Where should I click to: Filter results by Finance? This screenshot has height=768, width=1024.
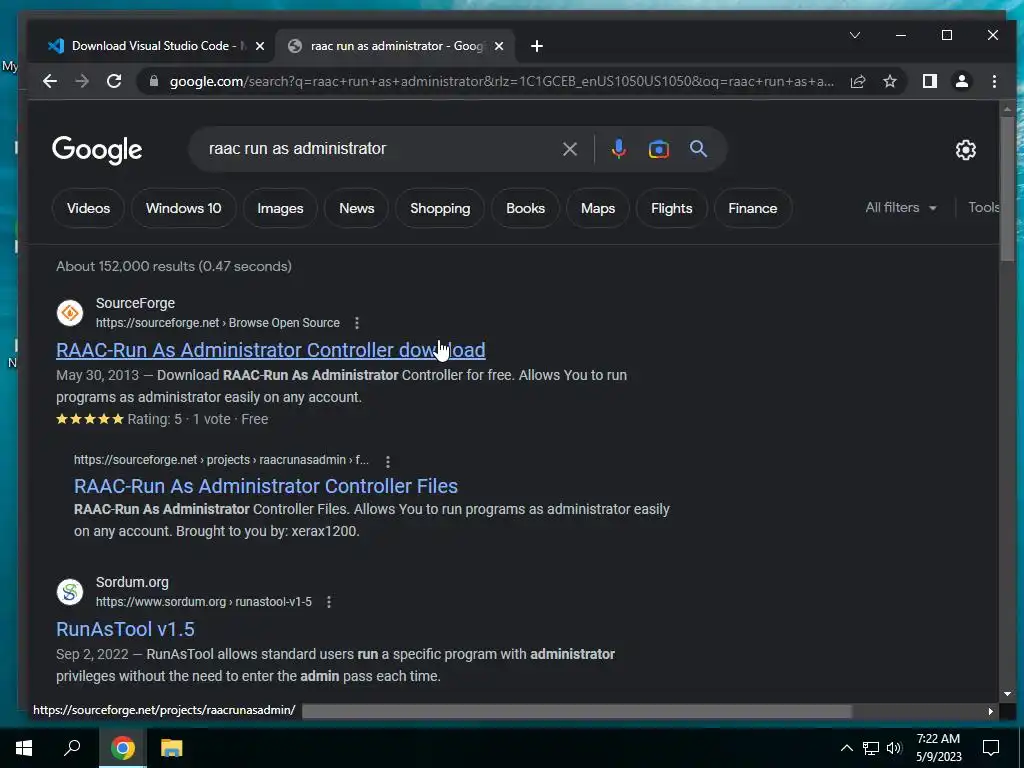click(x=753, y=208)
